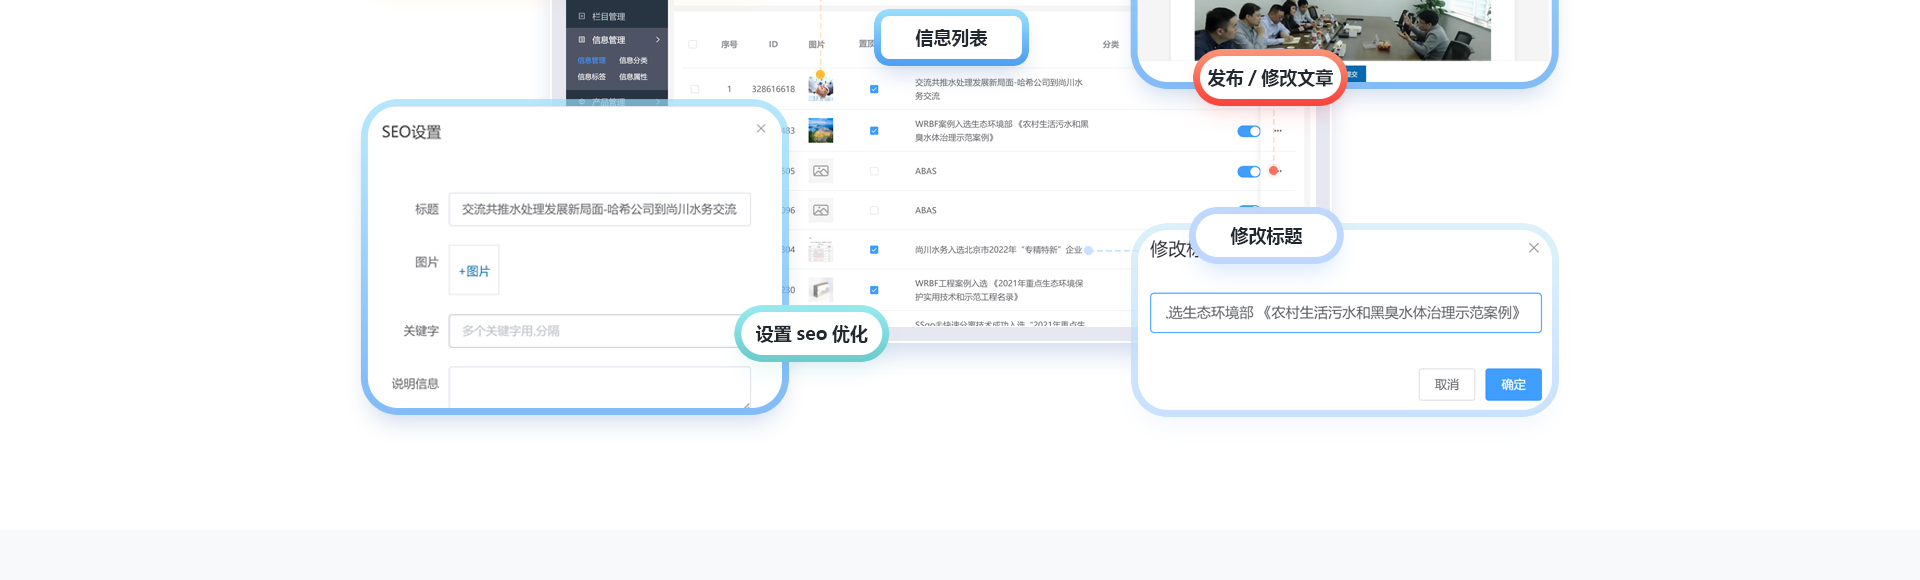Image resolution: width=1920 pixels, height=580 pixels.
Task: Click the +图片 upload box
Action: click(x=474, y=270)
